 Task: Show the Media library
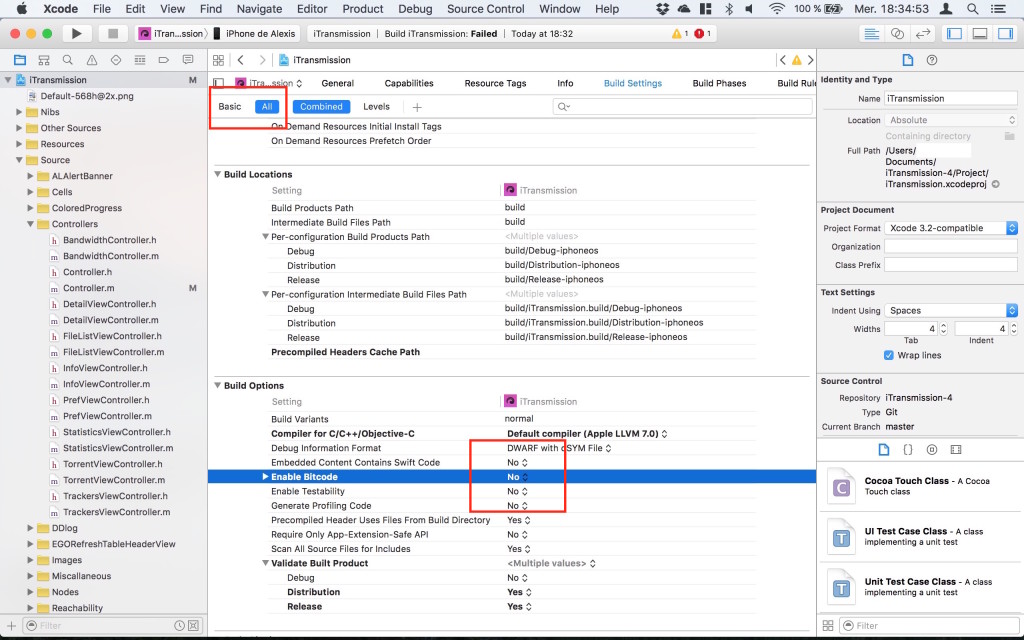[x=956, y=449]
